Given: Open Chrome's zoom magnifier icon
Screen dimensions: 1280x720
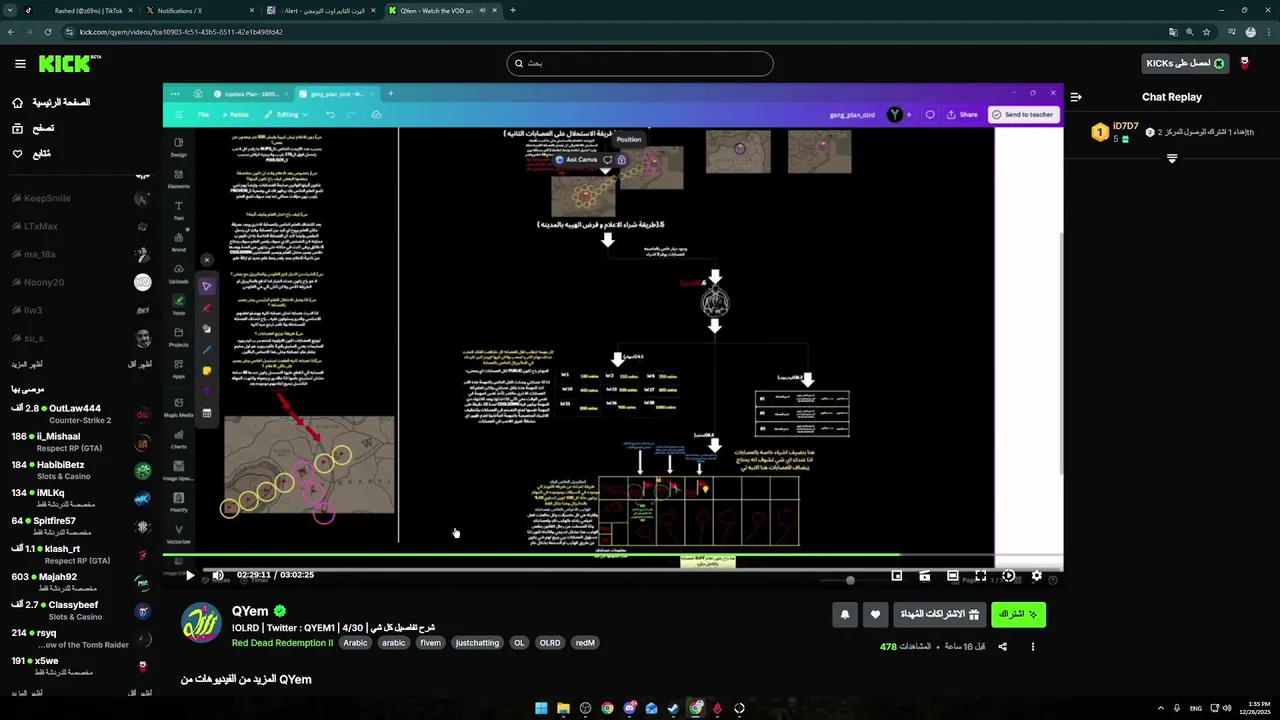Looking at the screenshot, I should pyautogui.click(x=1189, y=32).
